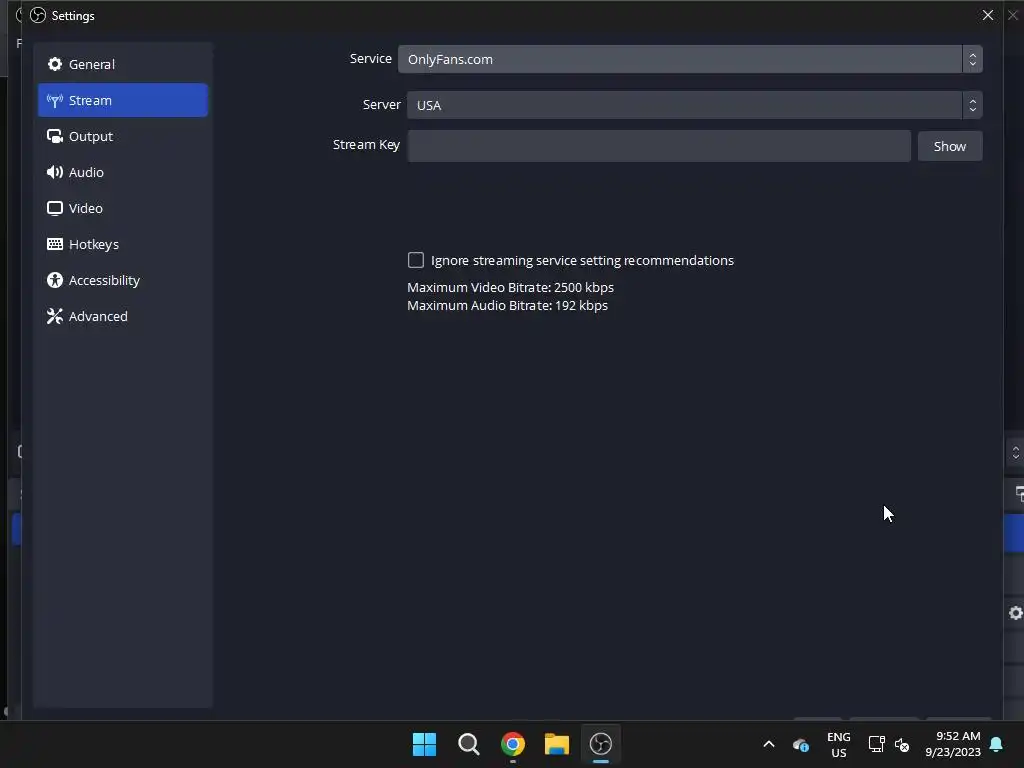Screen dimensions: 1024x768
Task: Click the Server label
Action: (381, 104)
